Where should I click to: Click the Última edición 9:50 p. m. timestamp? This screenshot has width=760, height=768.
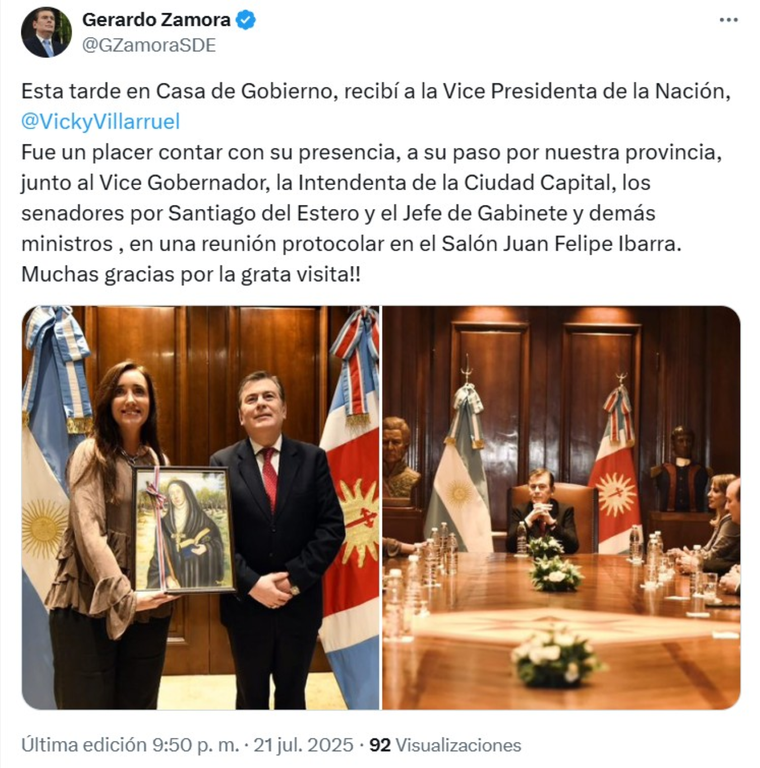click(130, 745)
